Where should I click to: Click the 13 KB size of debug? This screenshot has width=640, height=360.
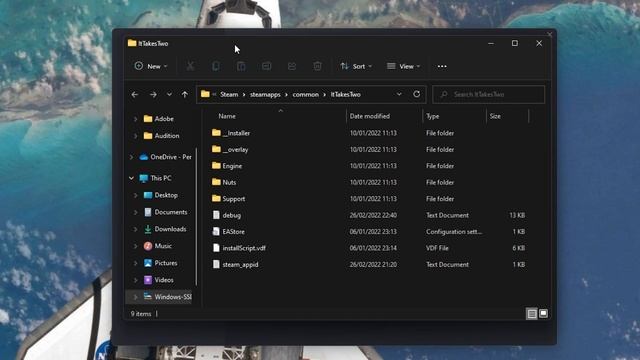click(517, 215)
